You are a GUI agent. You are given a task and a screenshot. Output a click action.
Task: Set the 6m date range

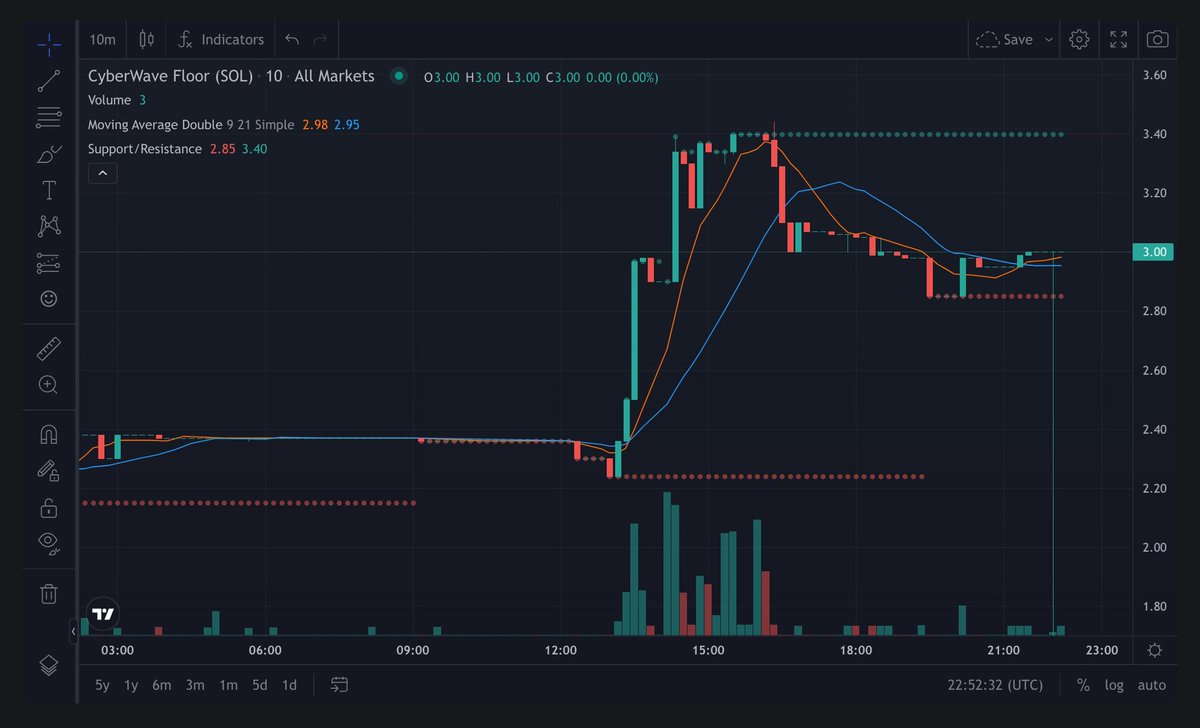pos(162,685)
